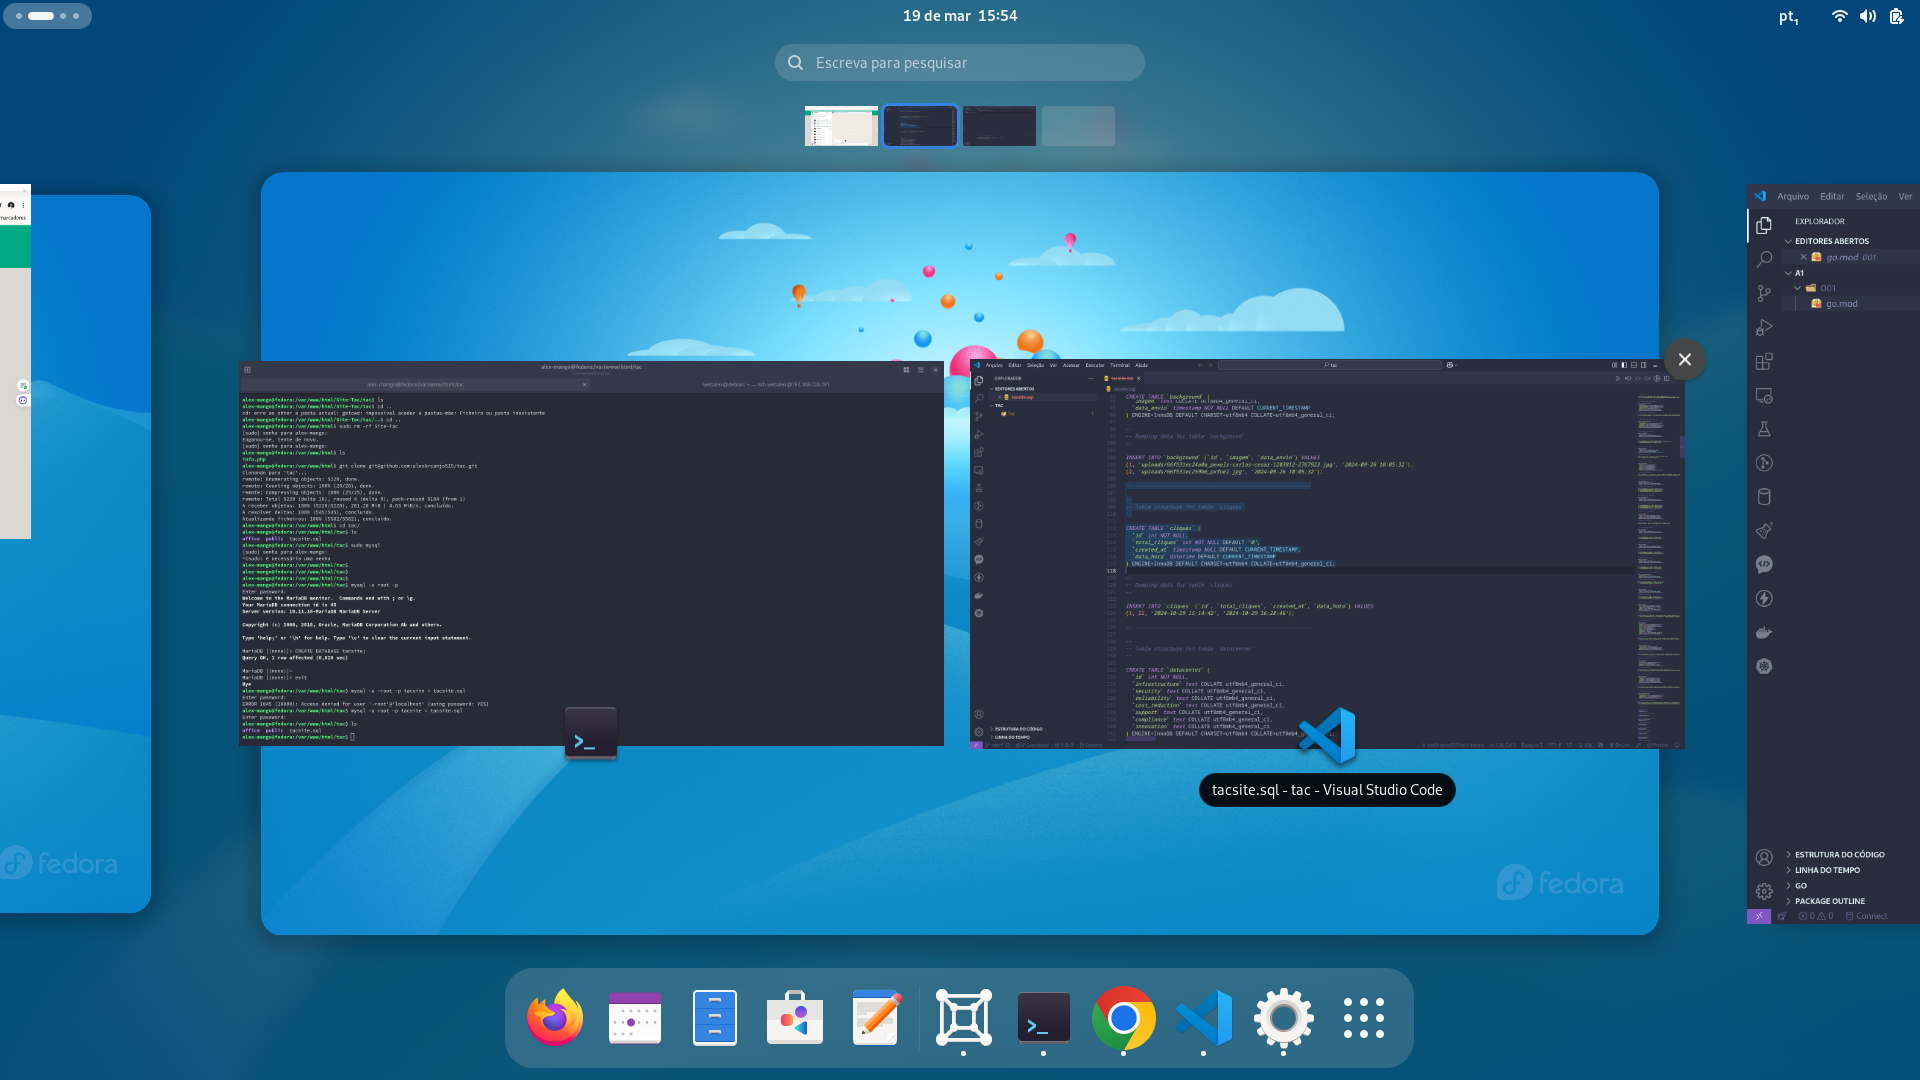
Task: Click the workspace indicator in the top bar
Action: coord(47,16)
